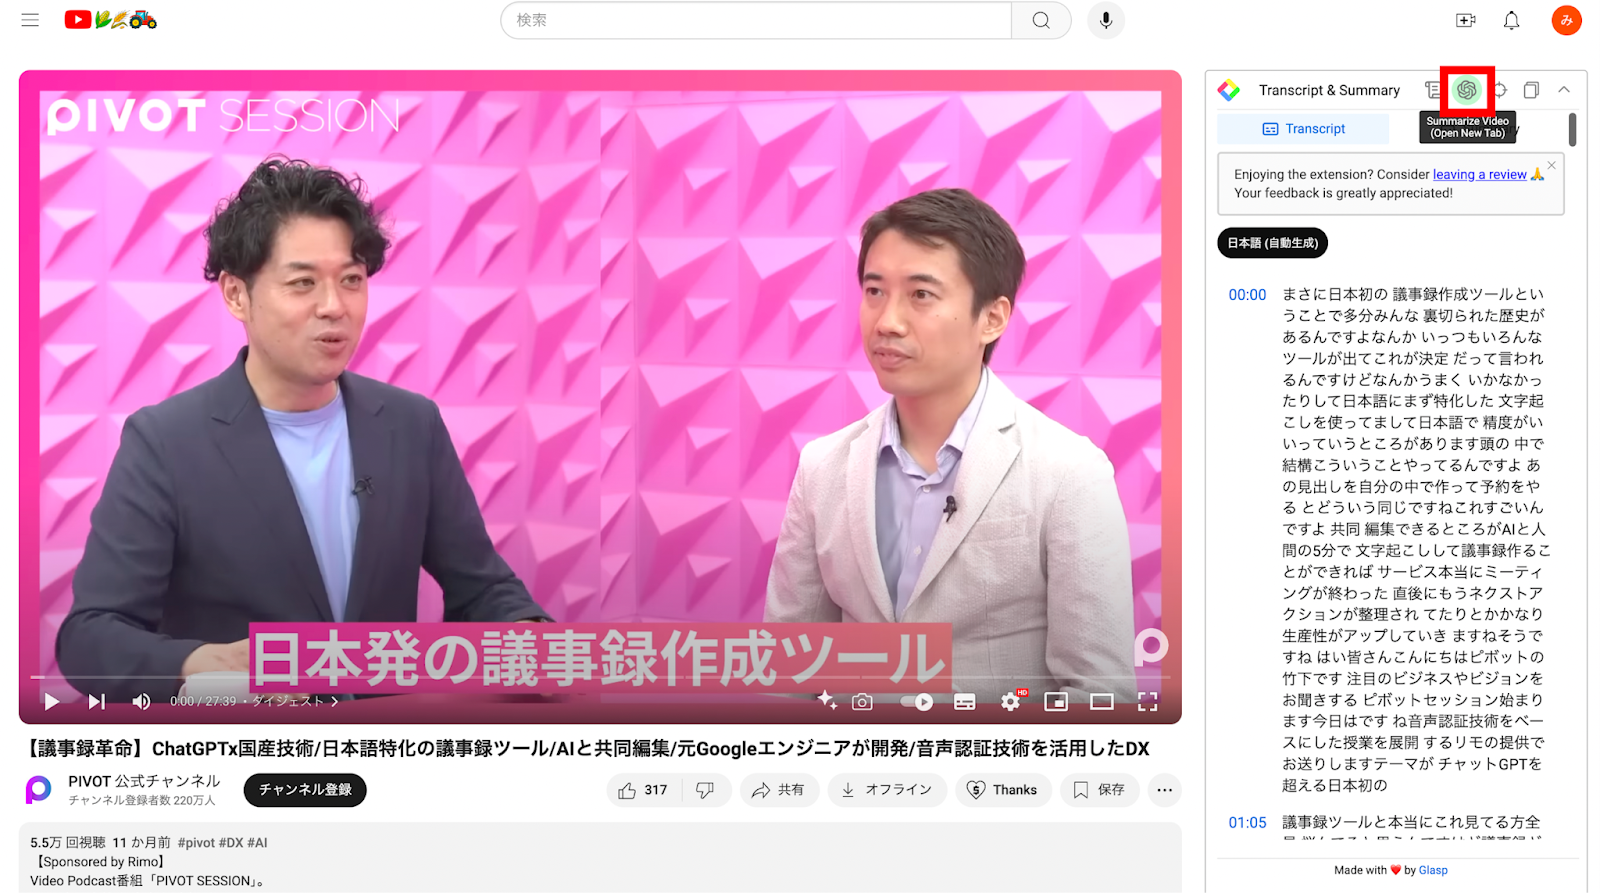Image resolution: width=1600 pixels, height=893 pixels.
Task: Click the video progress bar
Action: [x=600, y=678]
